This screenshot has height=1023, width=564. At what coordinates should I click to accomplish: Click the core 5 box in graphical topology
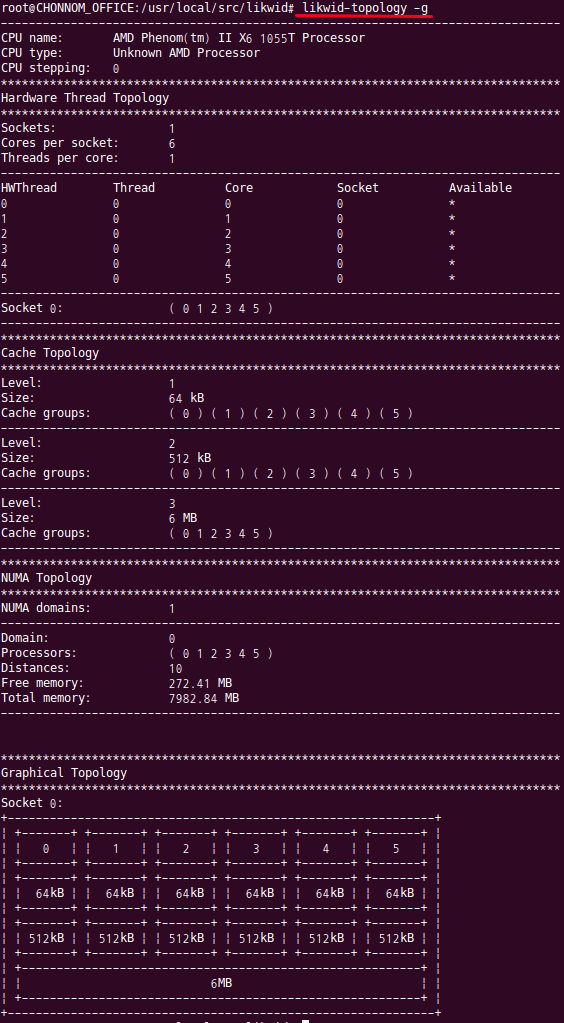396,849
